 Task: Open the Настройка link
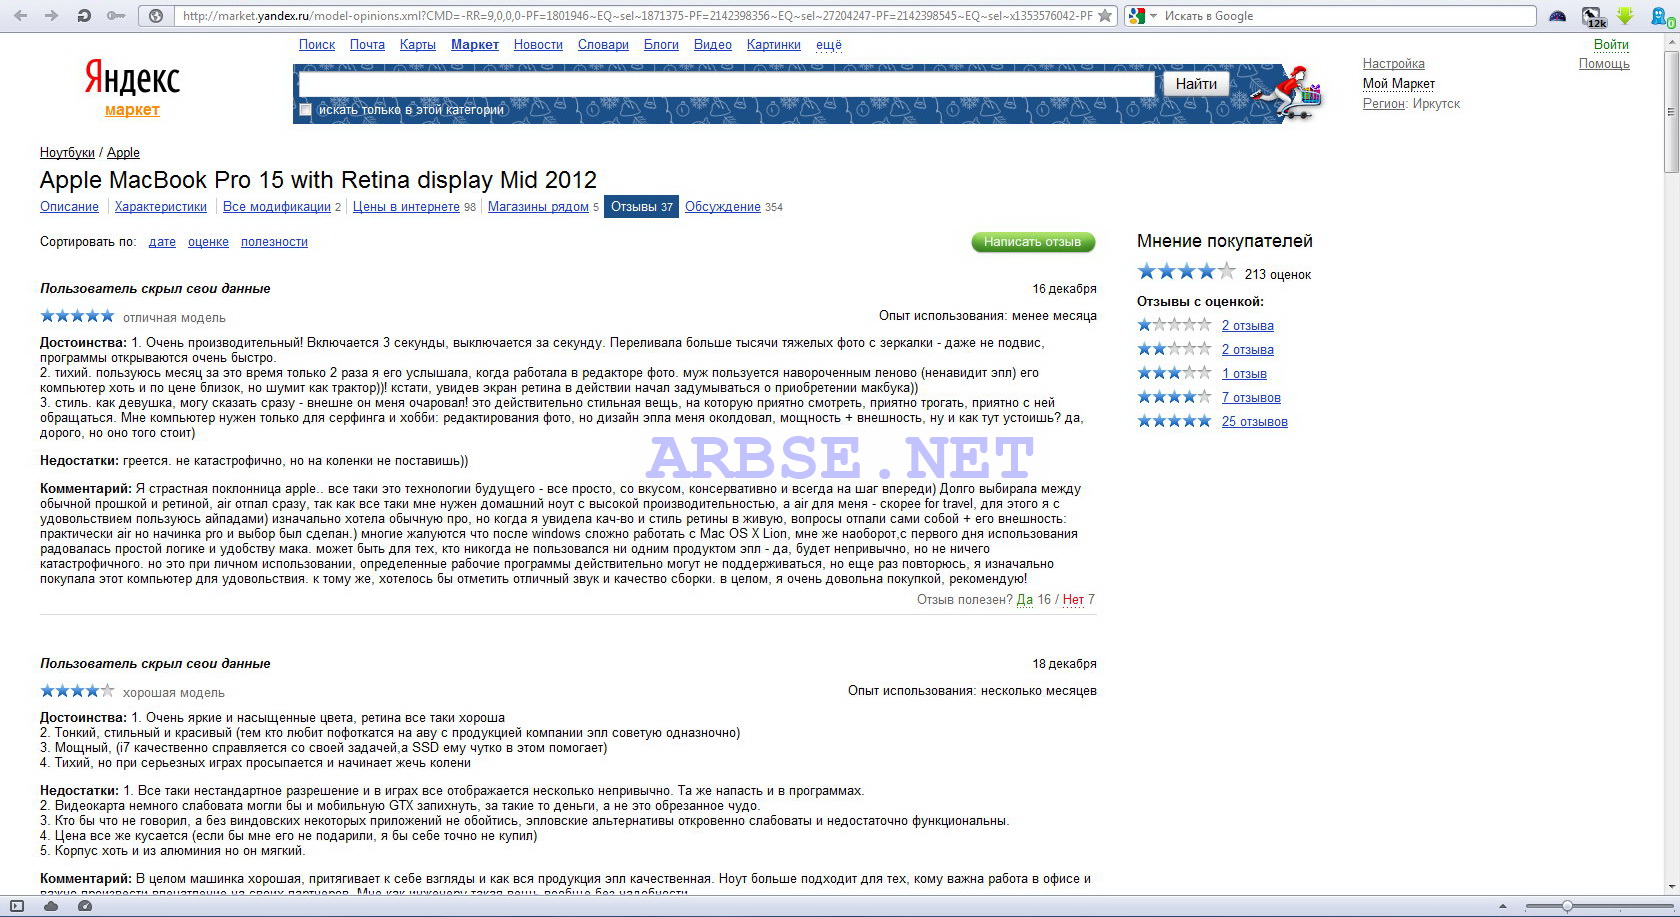[1393, 64]
